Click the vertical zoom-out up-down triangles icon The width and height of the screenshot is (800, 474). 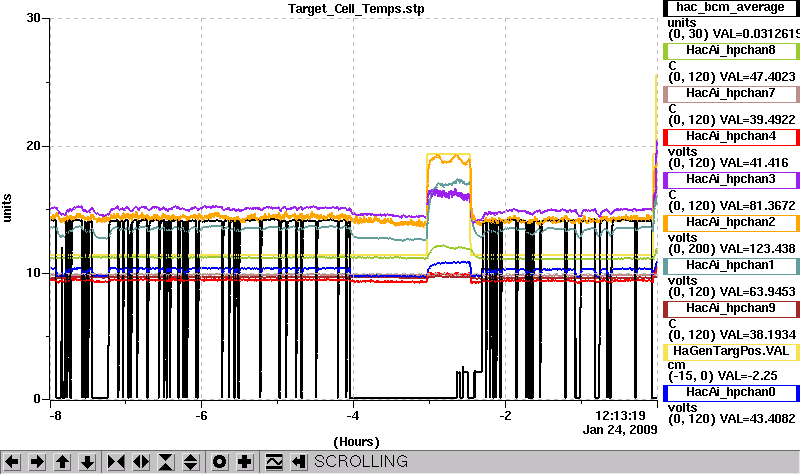click(191, 462)
